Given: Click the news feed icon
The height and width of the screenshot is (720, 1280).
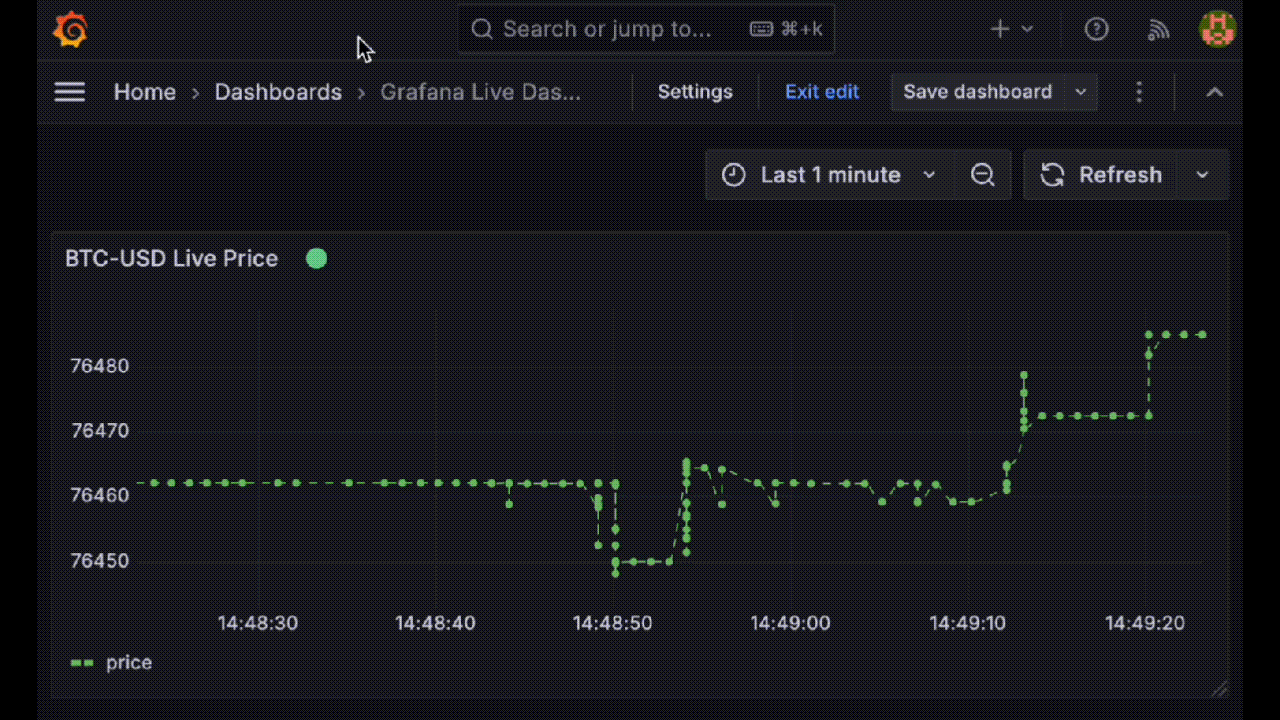Looking at the screenshot, I should [1158, 29].
